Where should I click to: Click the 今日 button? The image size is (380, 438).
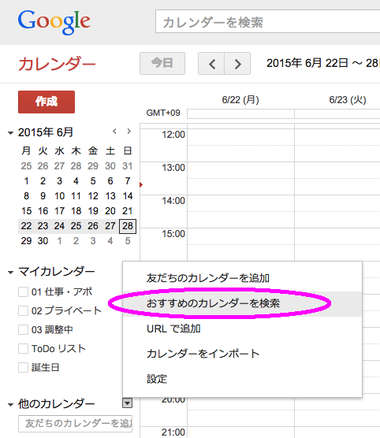pos(162,63)
